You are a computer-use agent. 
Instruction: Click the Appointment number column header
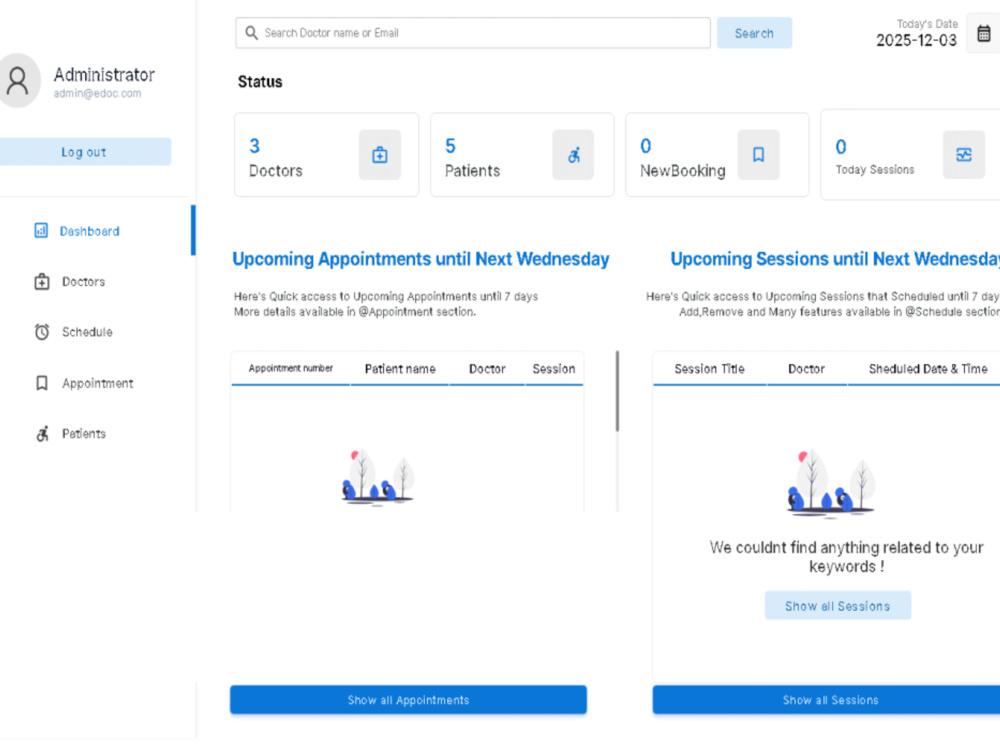[x=291, y=368]
